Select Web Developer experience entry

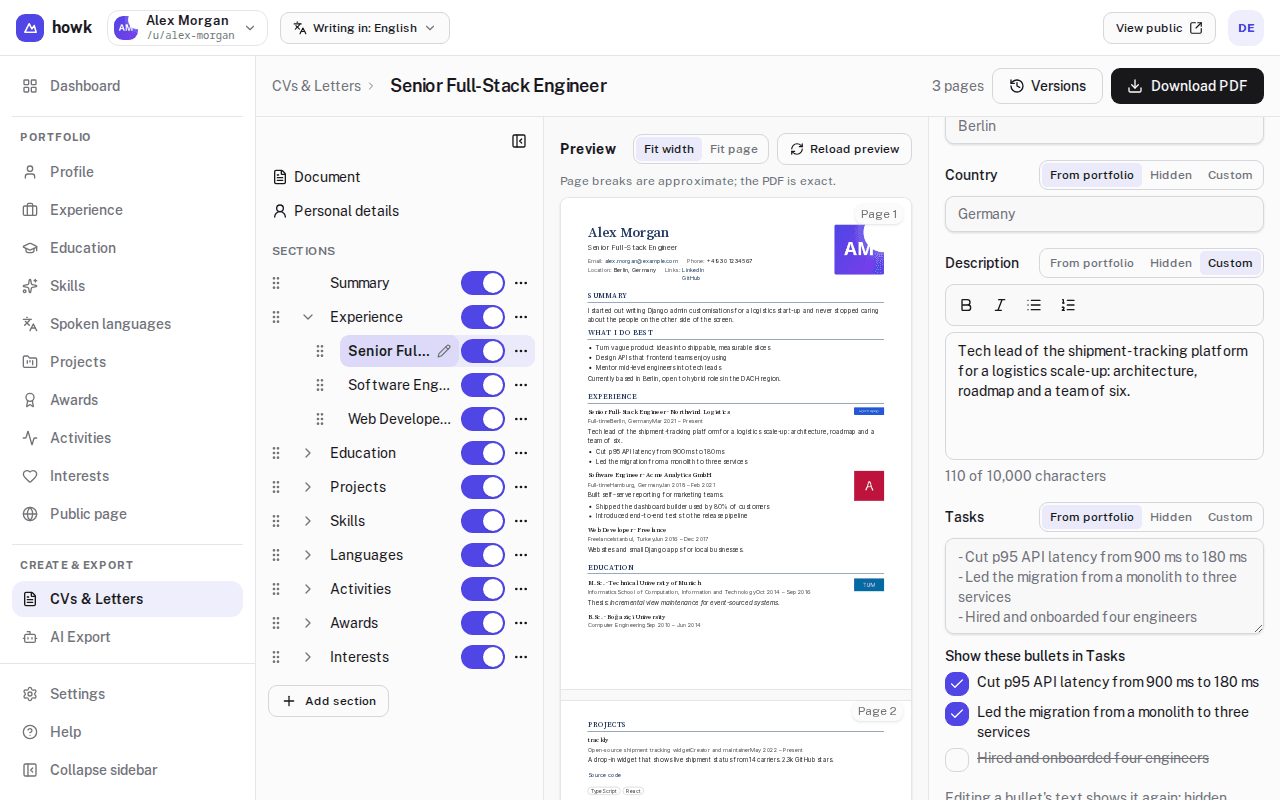click(x=399, y=419)
